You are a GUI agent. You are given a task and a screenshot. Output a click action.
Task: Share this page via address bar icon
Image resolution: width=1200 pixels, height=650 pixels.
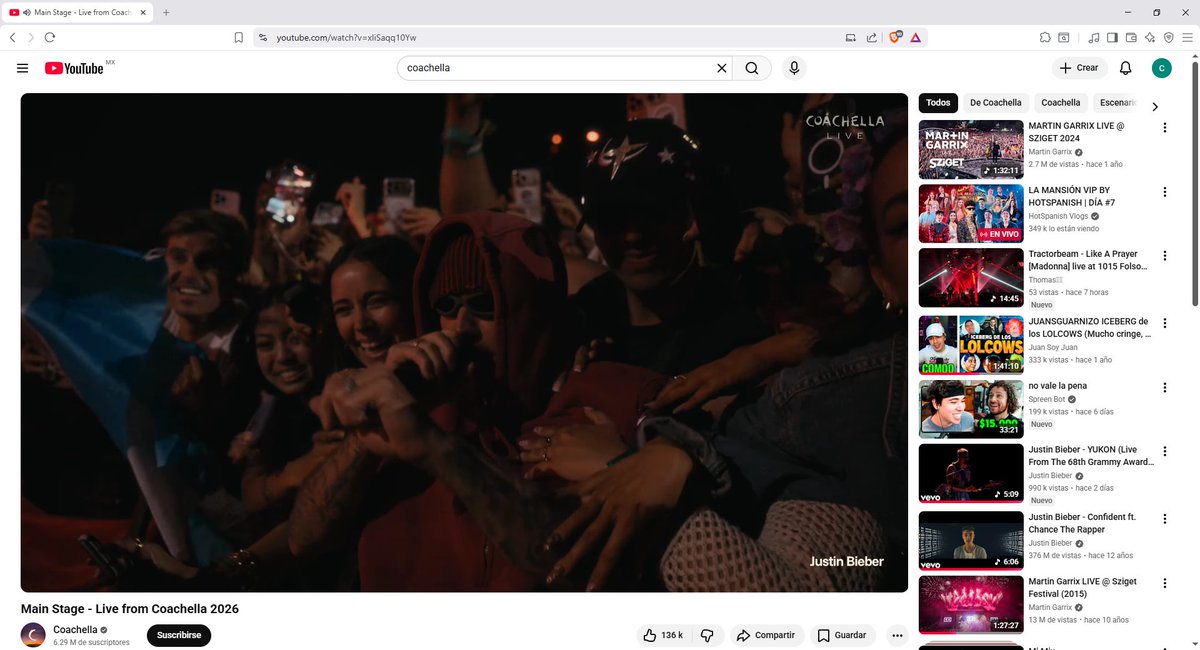[871, 38]
